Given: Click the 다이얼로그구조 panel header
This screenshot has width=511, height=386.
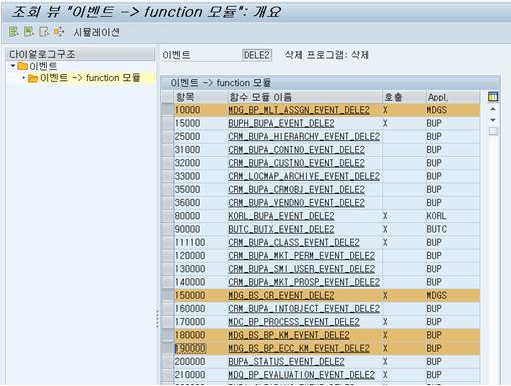Looking at the screenshot, I should [x=80, y=54].
